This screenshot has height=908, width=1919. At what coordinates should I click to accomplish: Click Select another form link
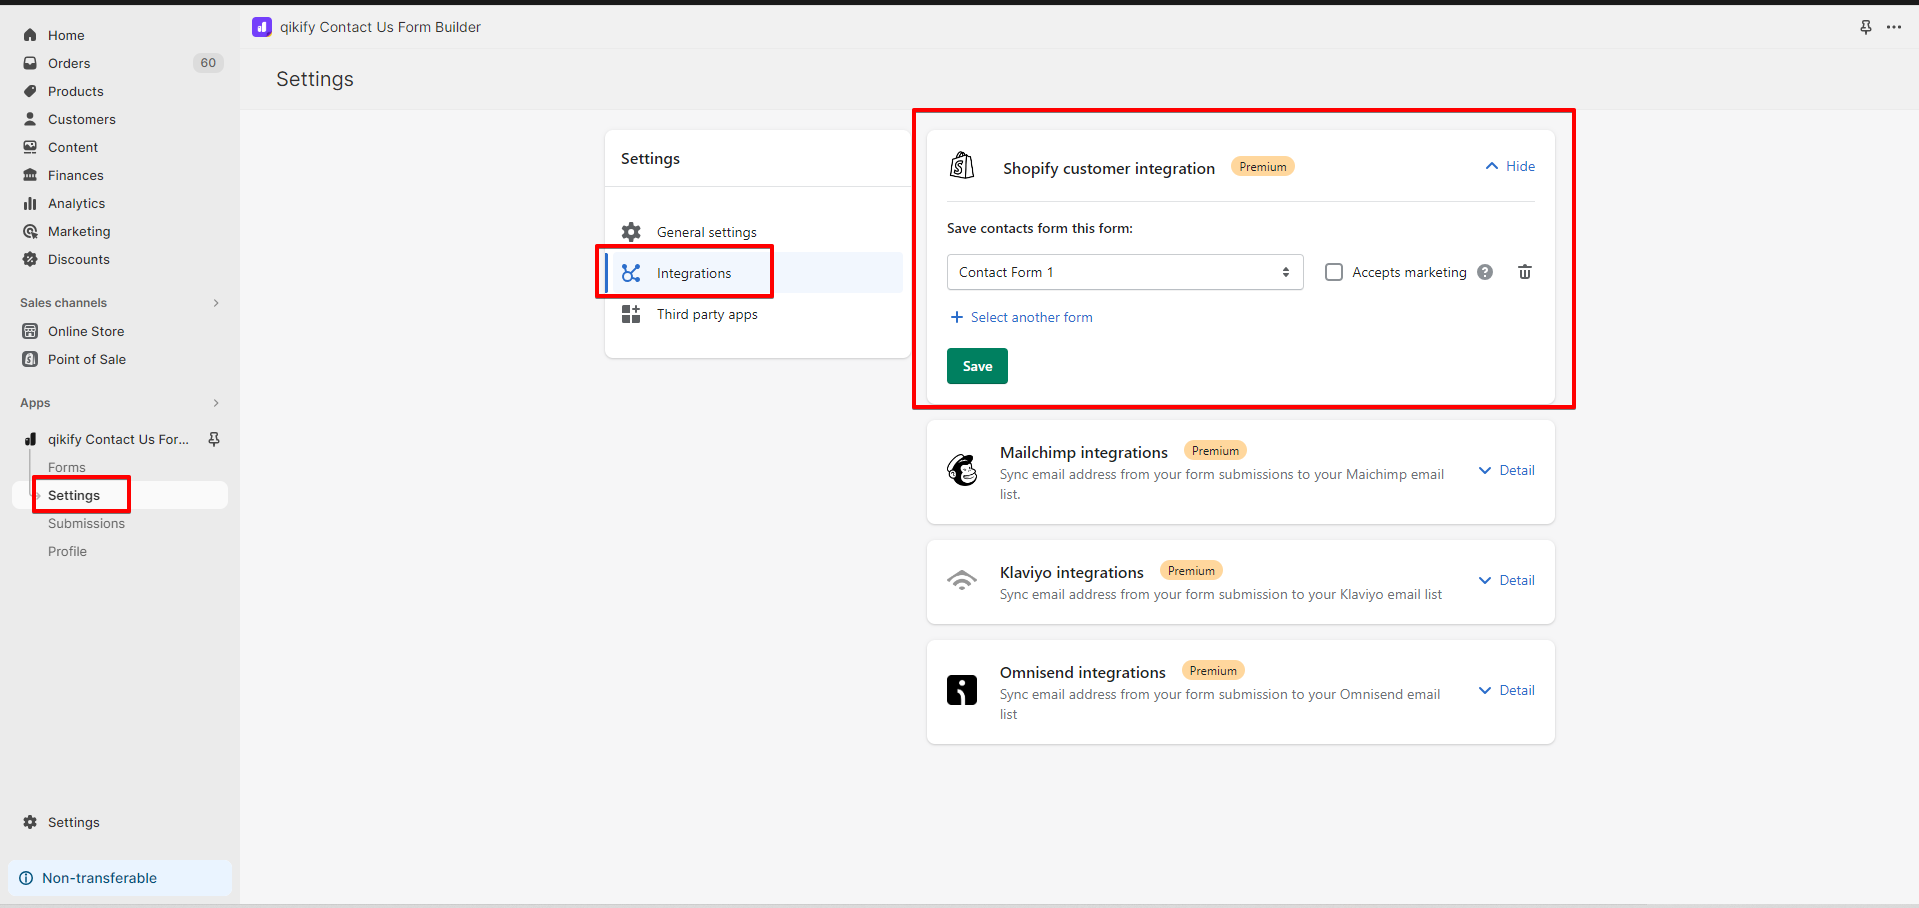tap(1021, 317)
